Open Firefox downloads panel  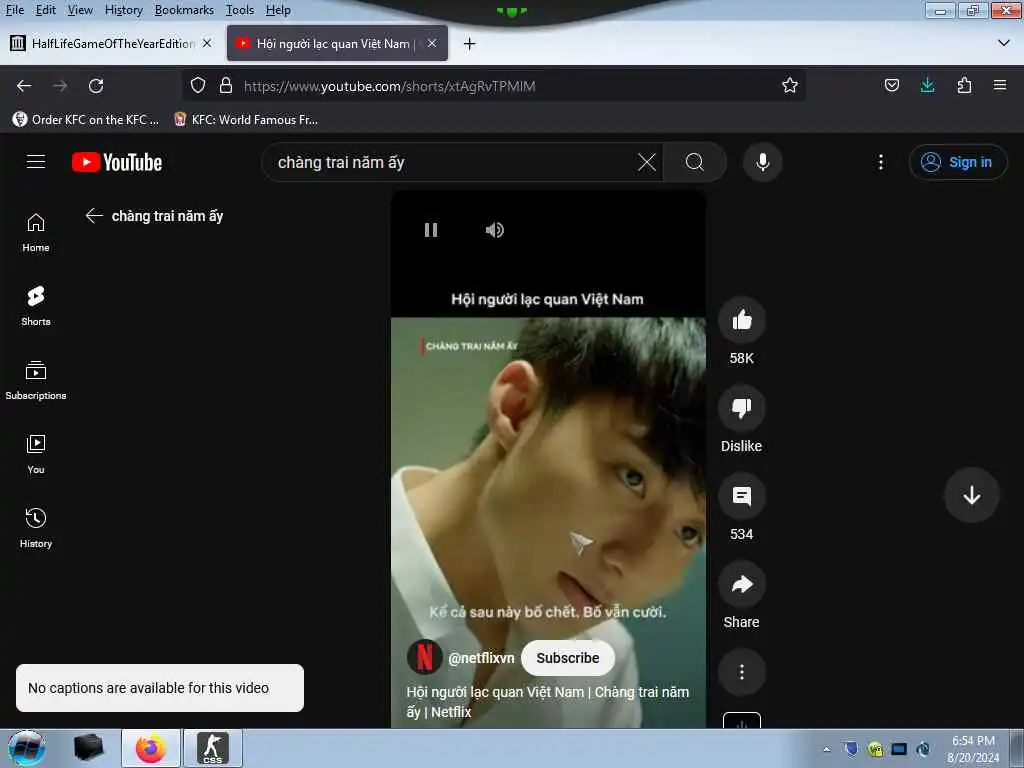click(x=927, y=86)
